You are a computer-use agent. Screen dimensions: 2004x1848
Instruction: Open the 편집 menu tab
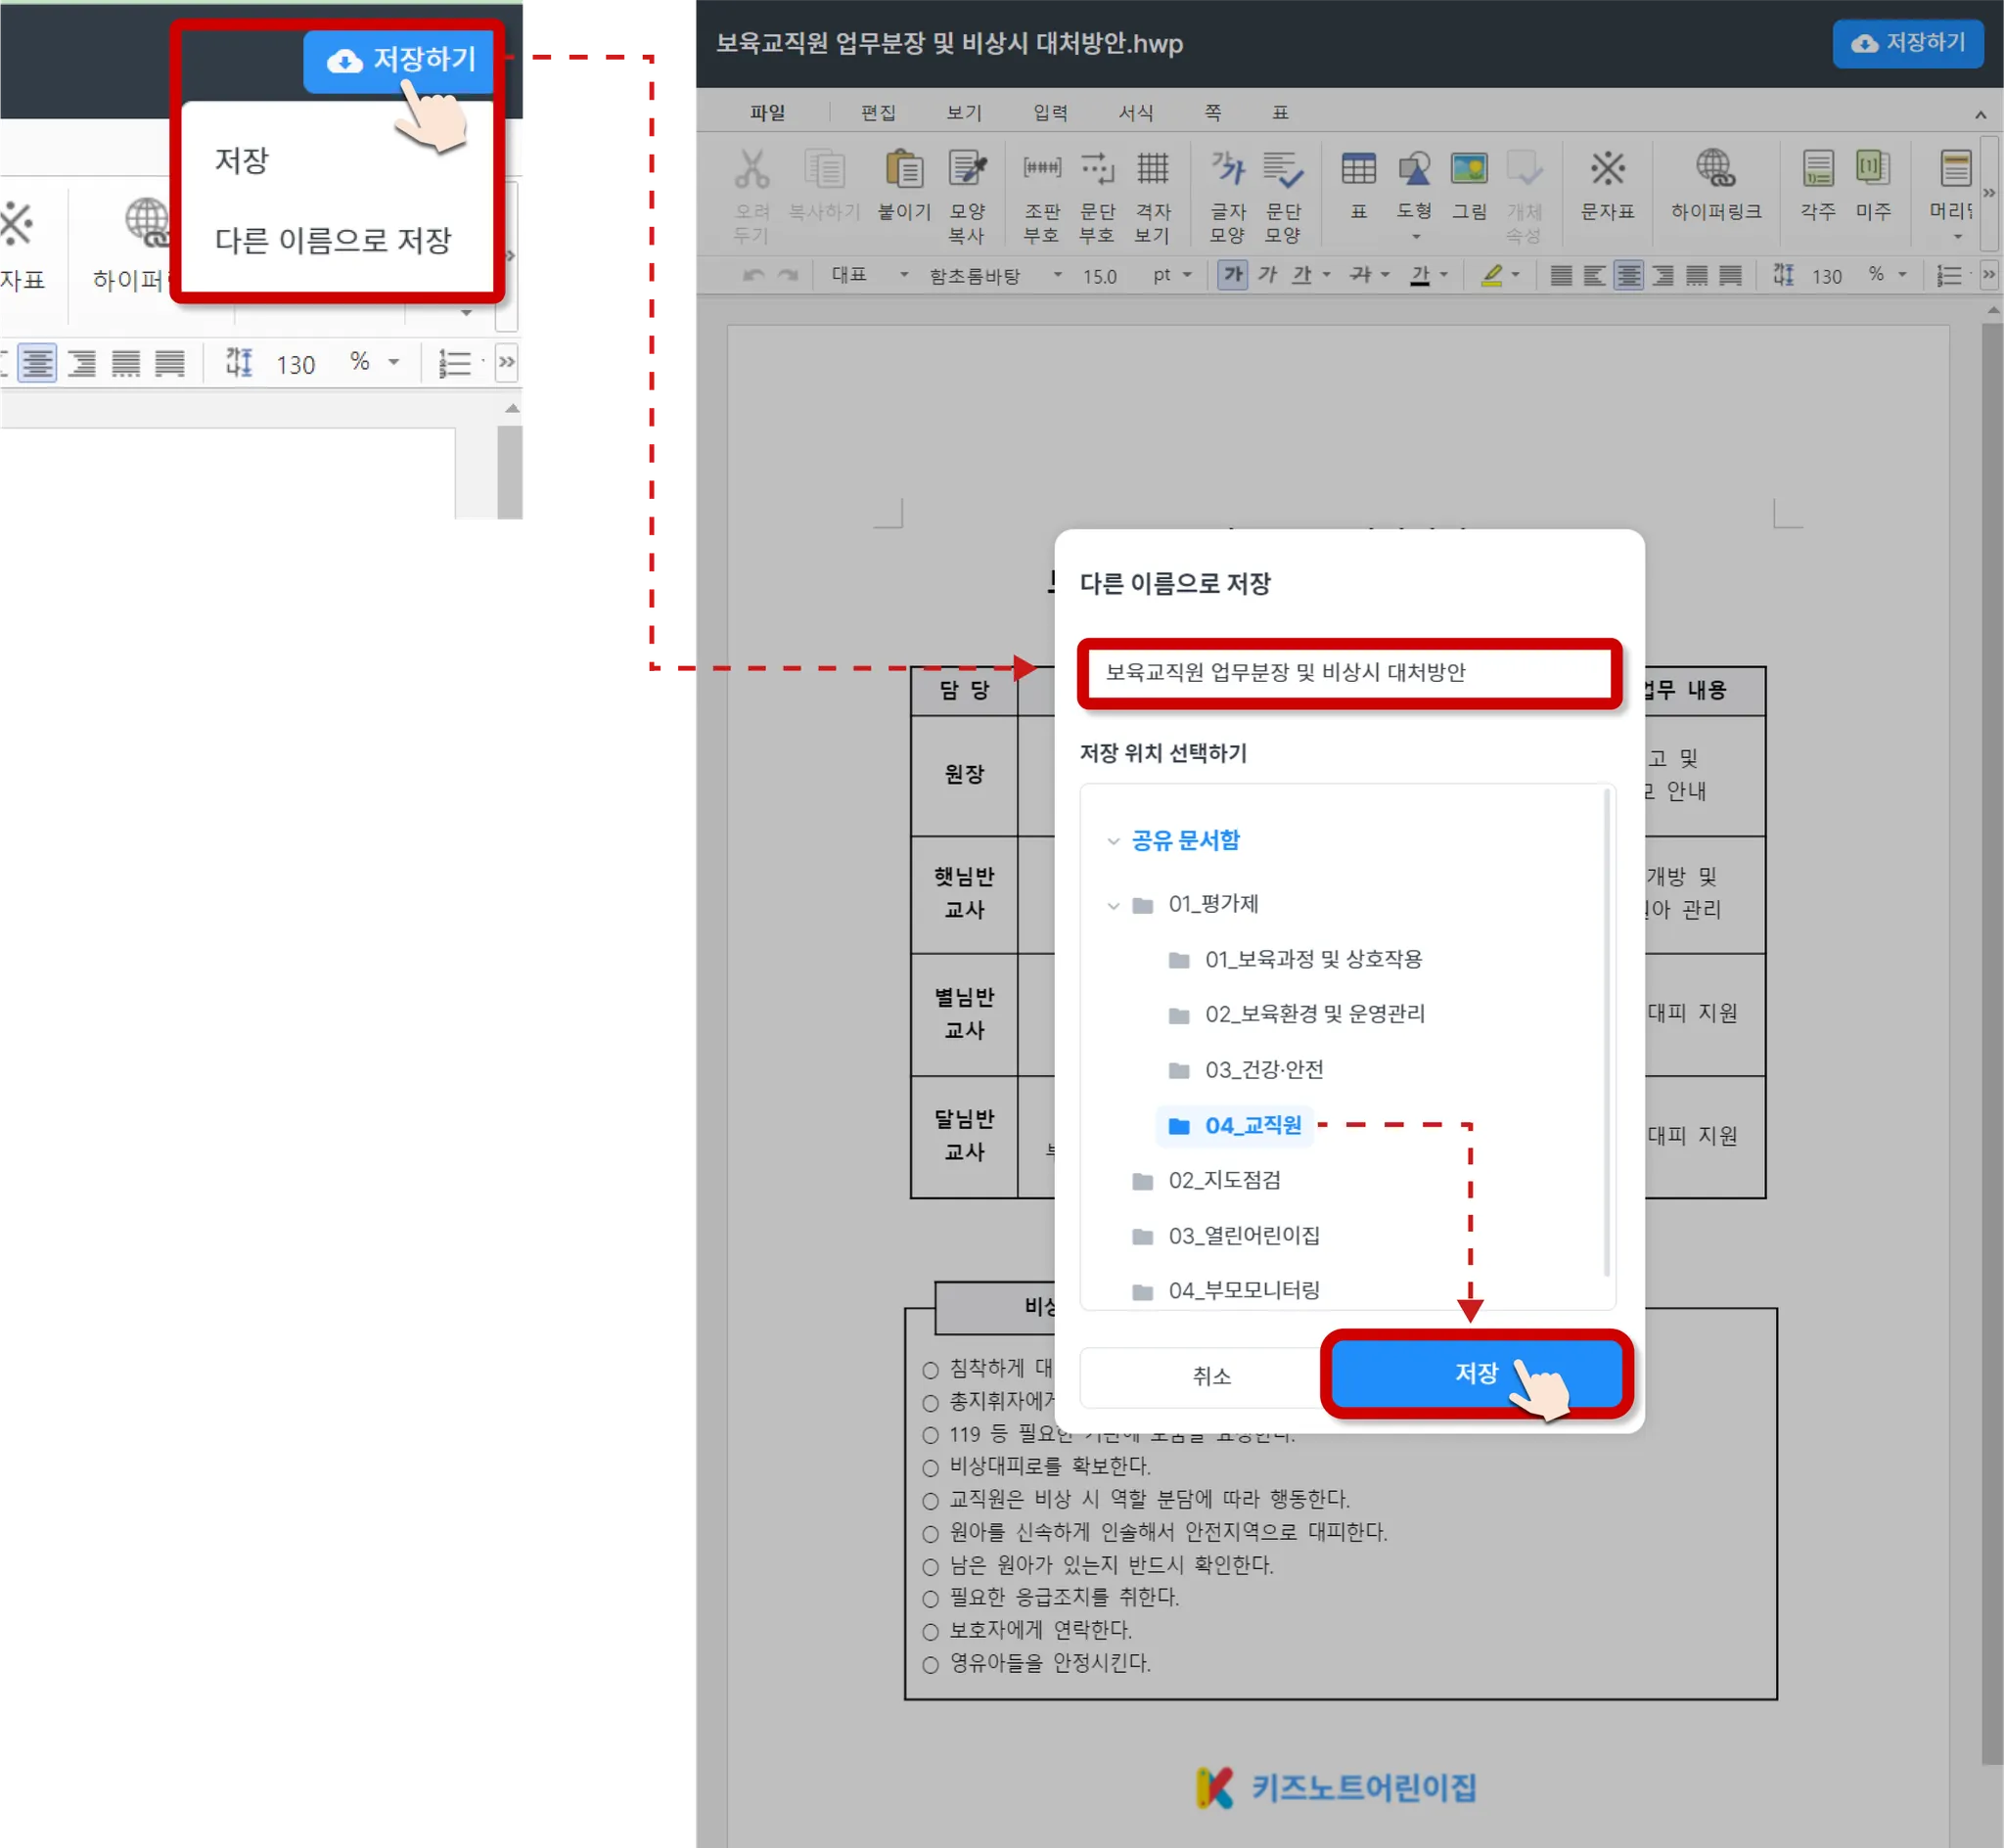pyautogui.click(x=878, y=113)
